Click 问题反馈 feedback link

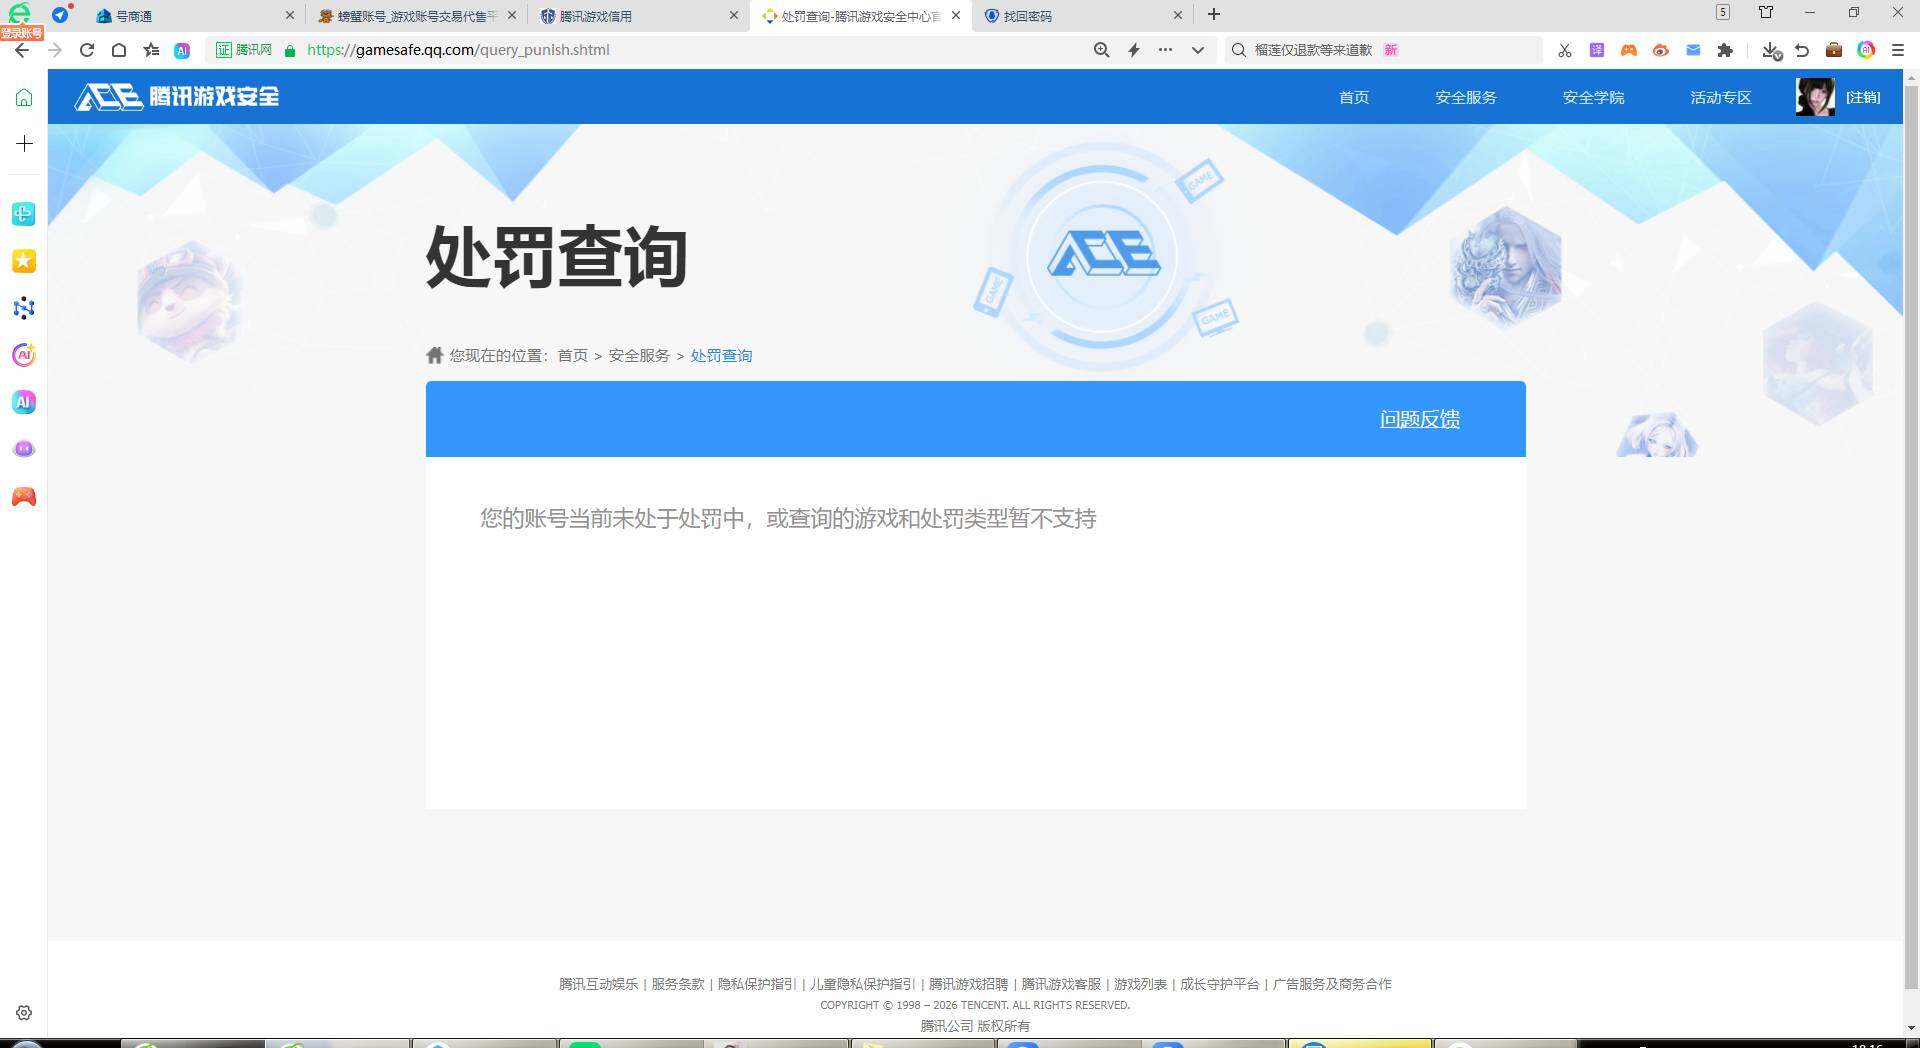pos(1420,419)
